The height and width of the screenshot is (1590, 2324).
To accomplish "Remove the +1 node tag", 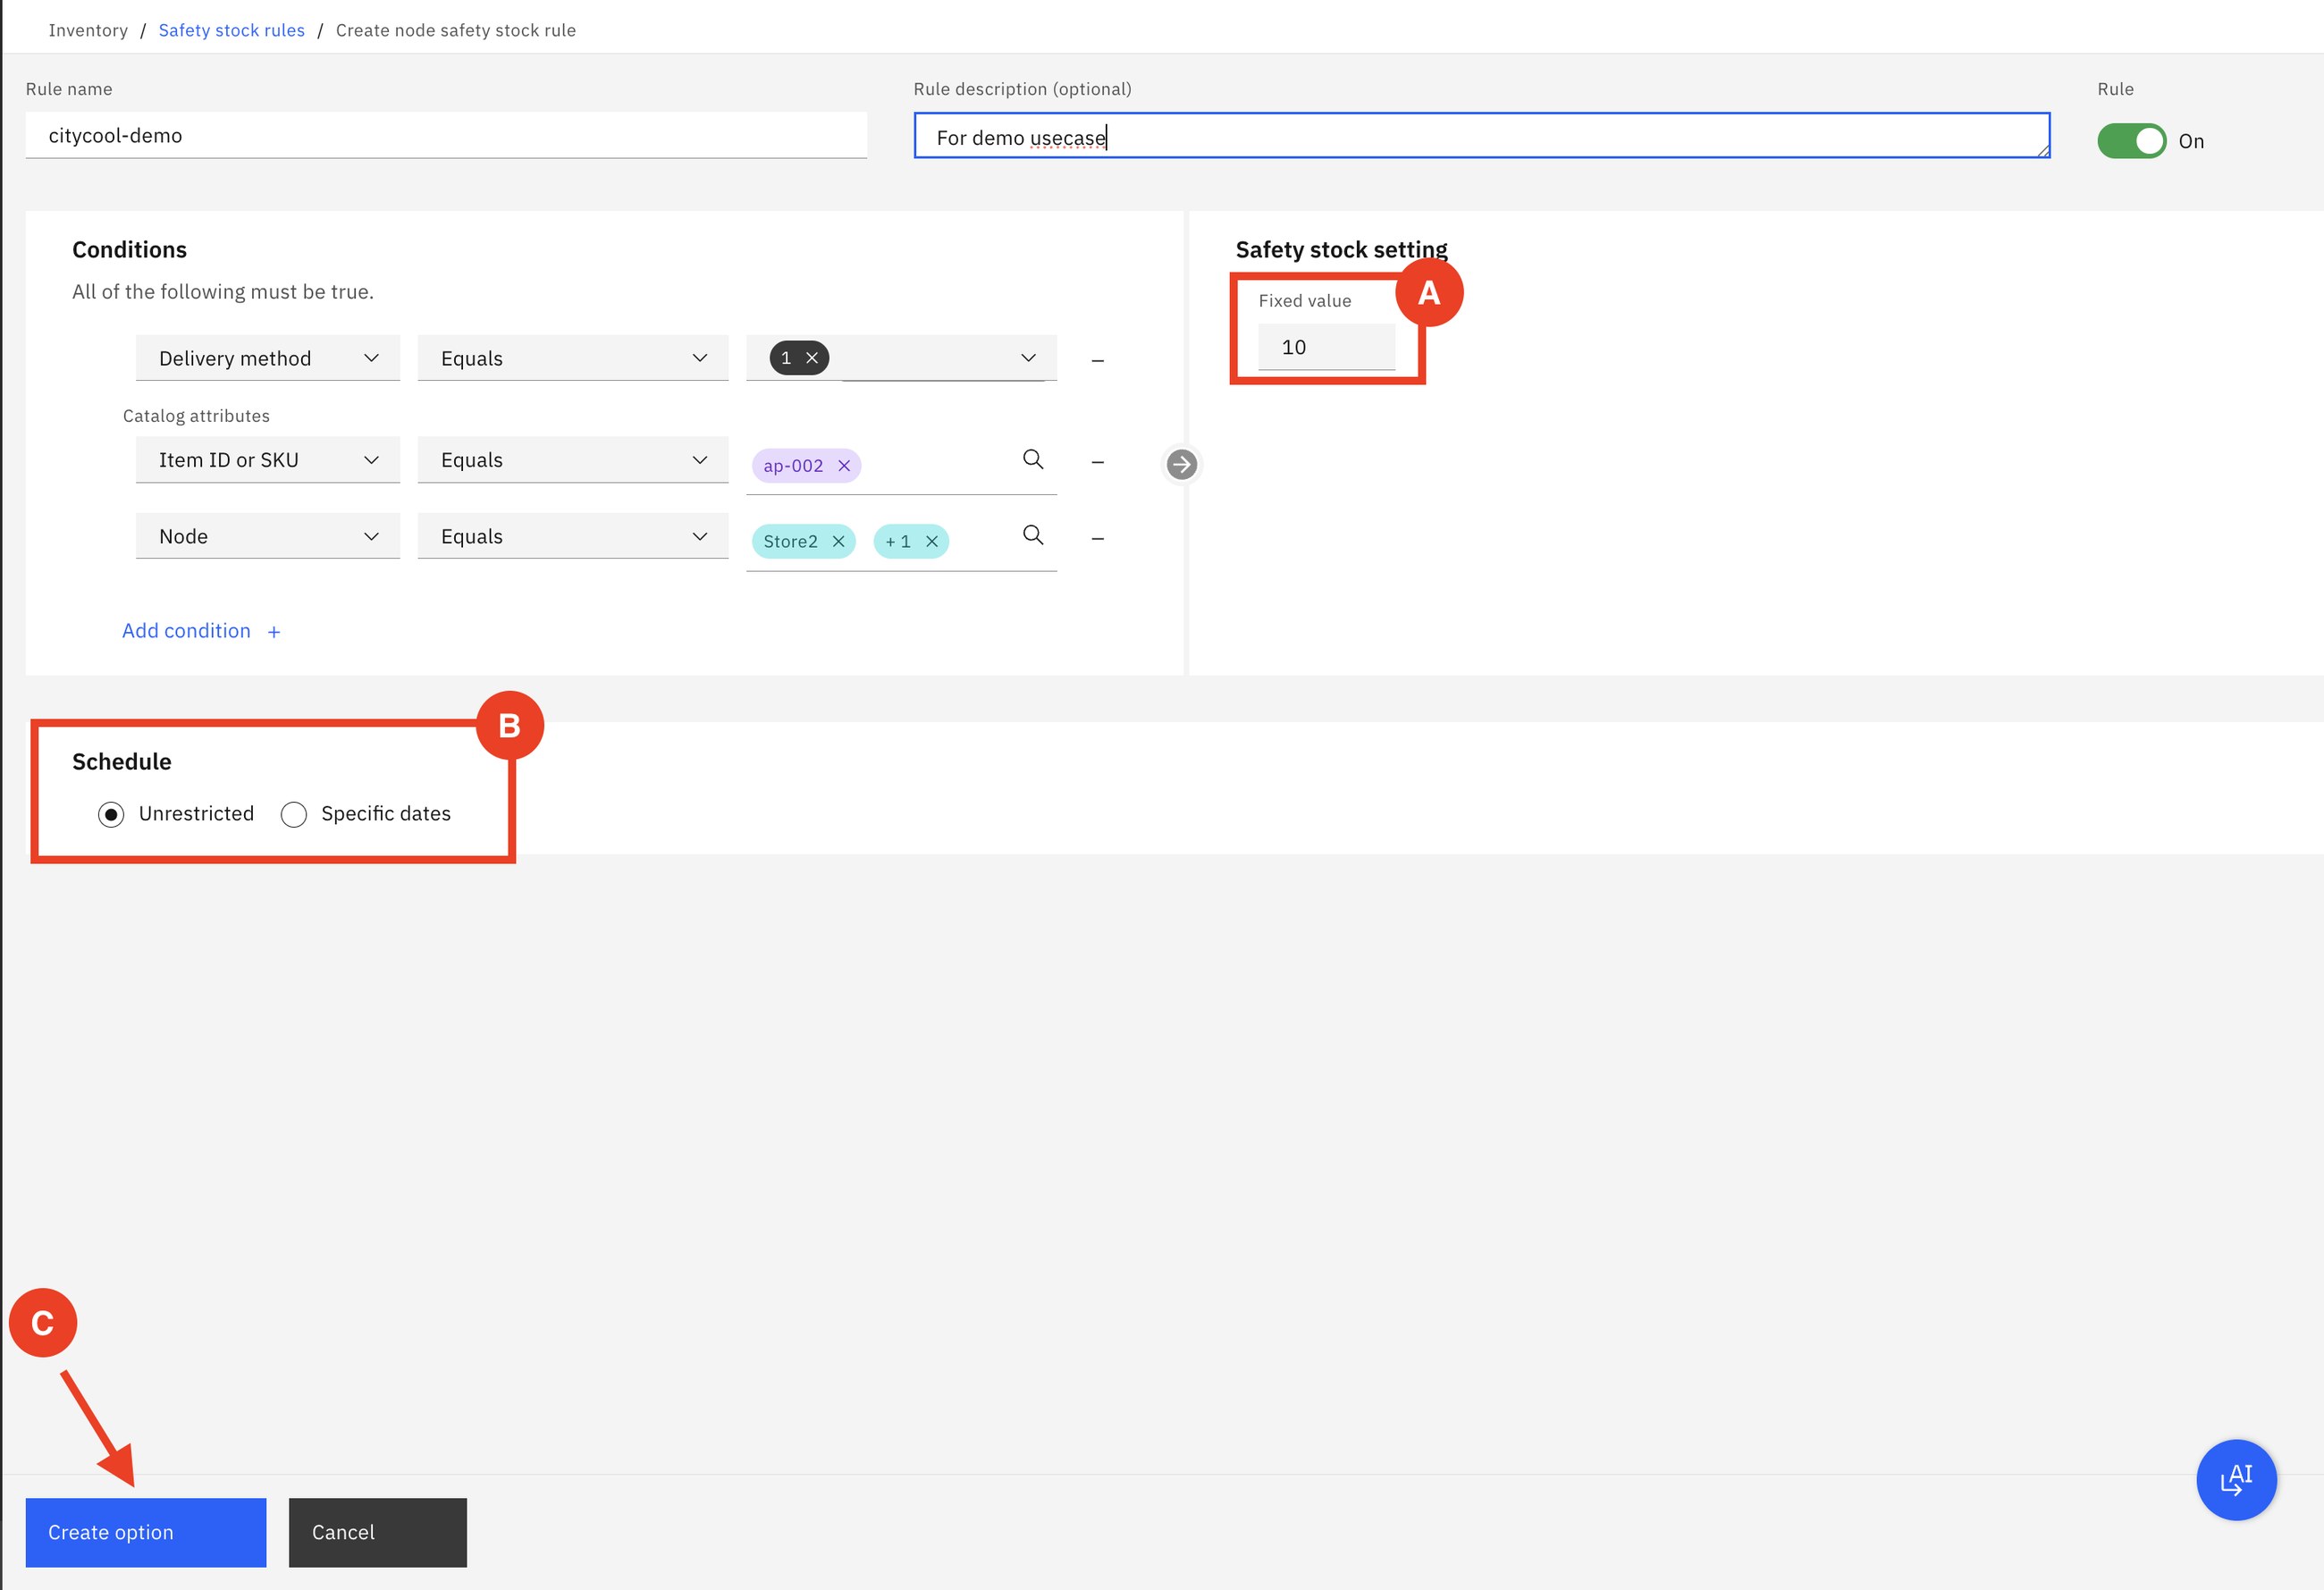I will [932, 541].
